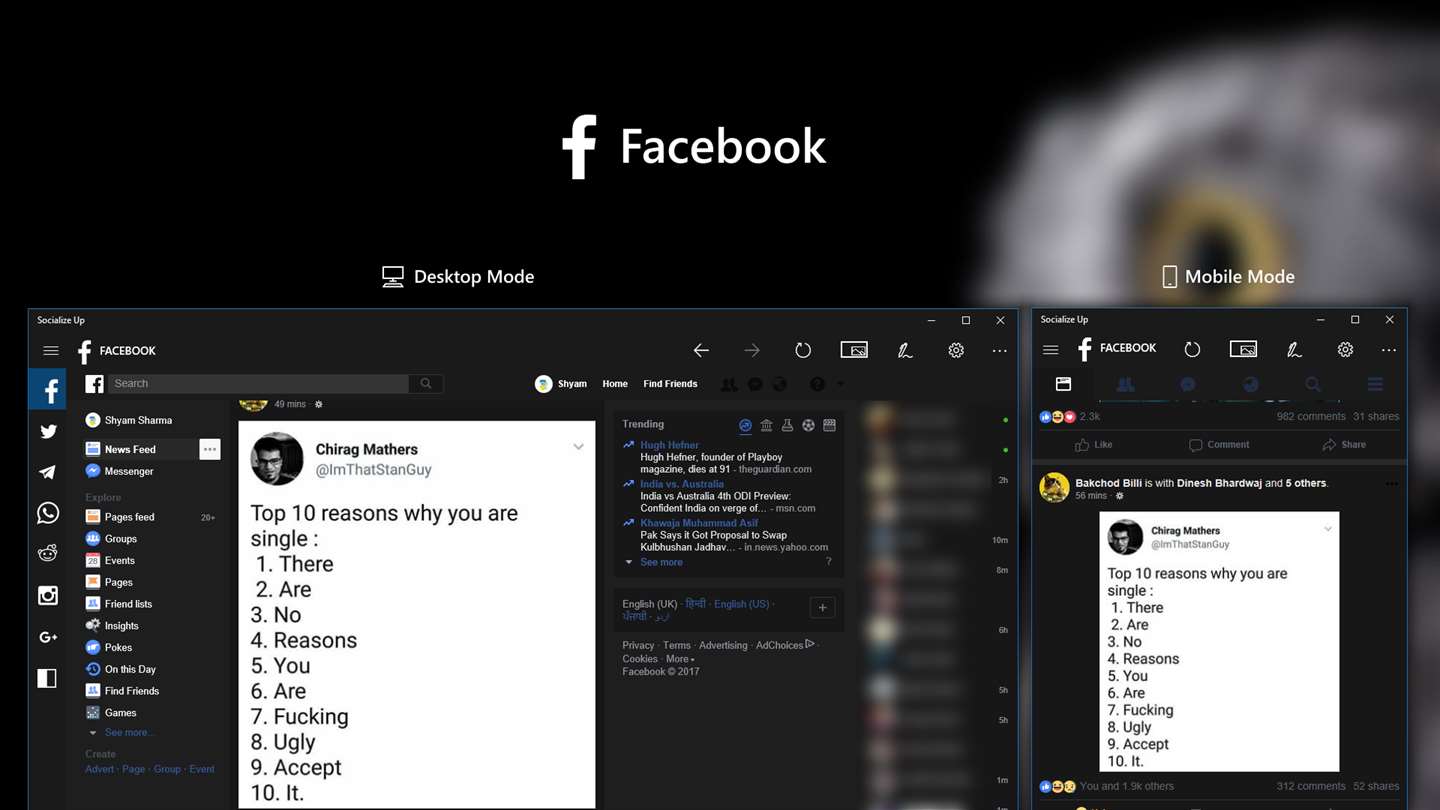Click the Facebook search field

[x=259, y=384]
